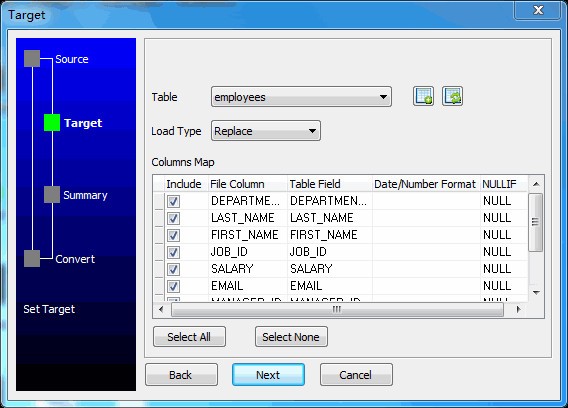Click the NULLIF cell in SALARY row
The width and height of the screenshot is (568, 408).
(x=504, y=269)
